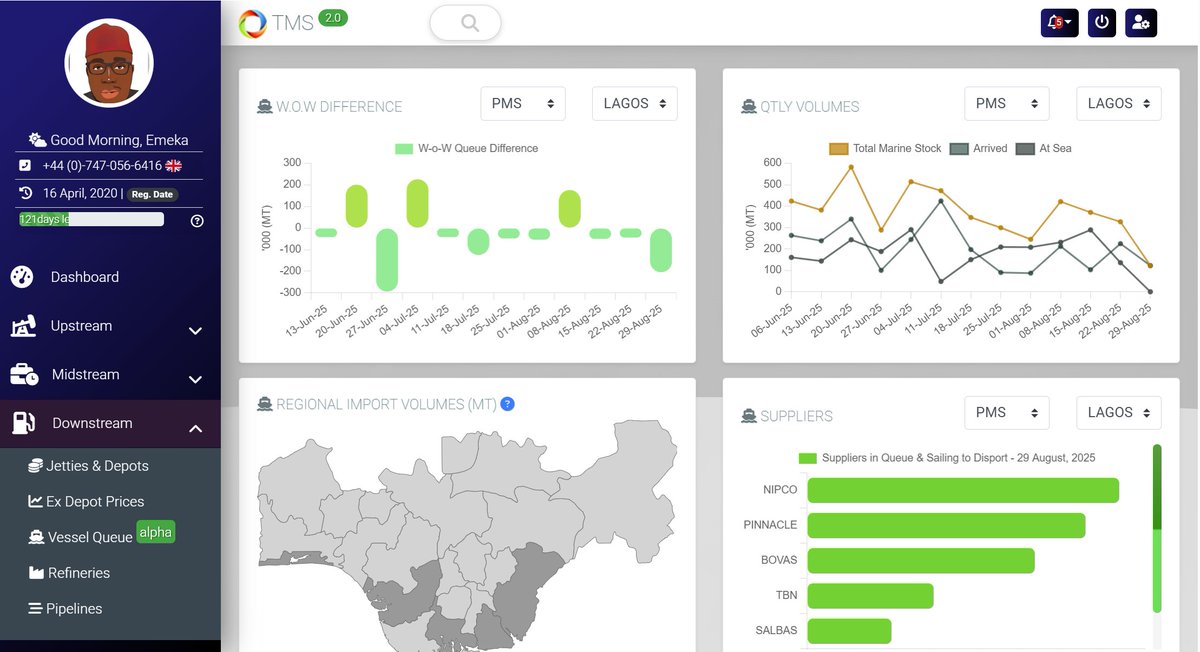Click the Upstream chevron arrow

click(196, 331)
